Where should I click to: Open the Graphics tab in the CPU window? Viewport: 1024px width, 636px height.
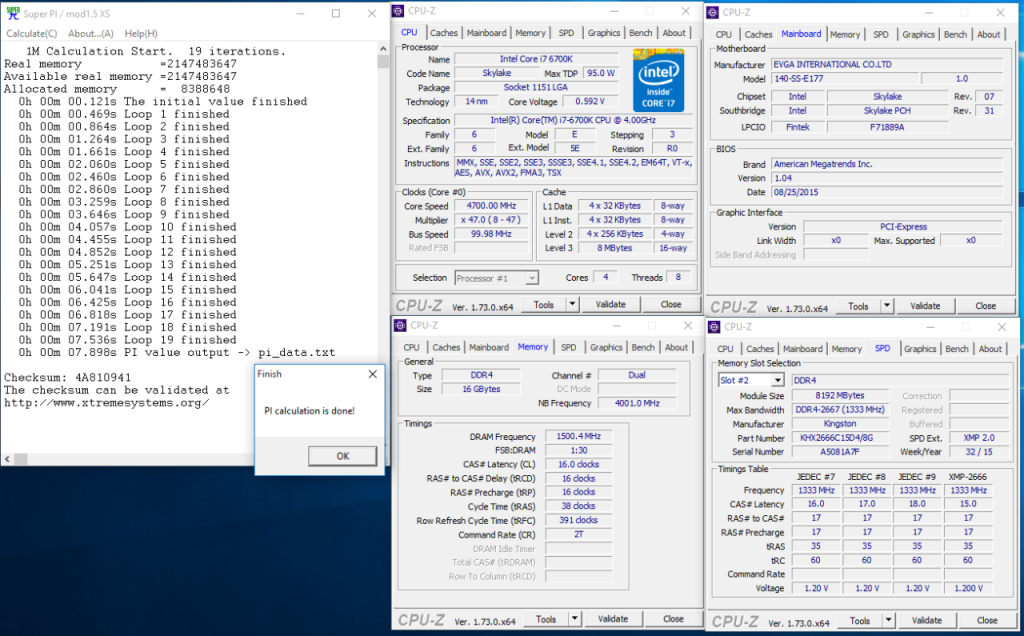pos(604,33)
